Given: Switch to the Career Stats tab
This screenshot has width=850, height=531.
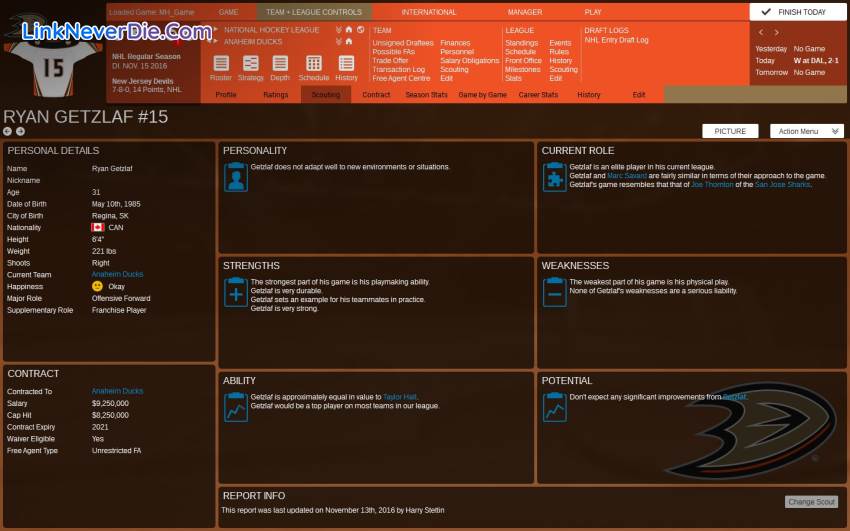Looking at the screenshot, I should (x=538, y=95).
